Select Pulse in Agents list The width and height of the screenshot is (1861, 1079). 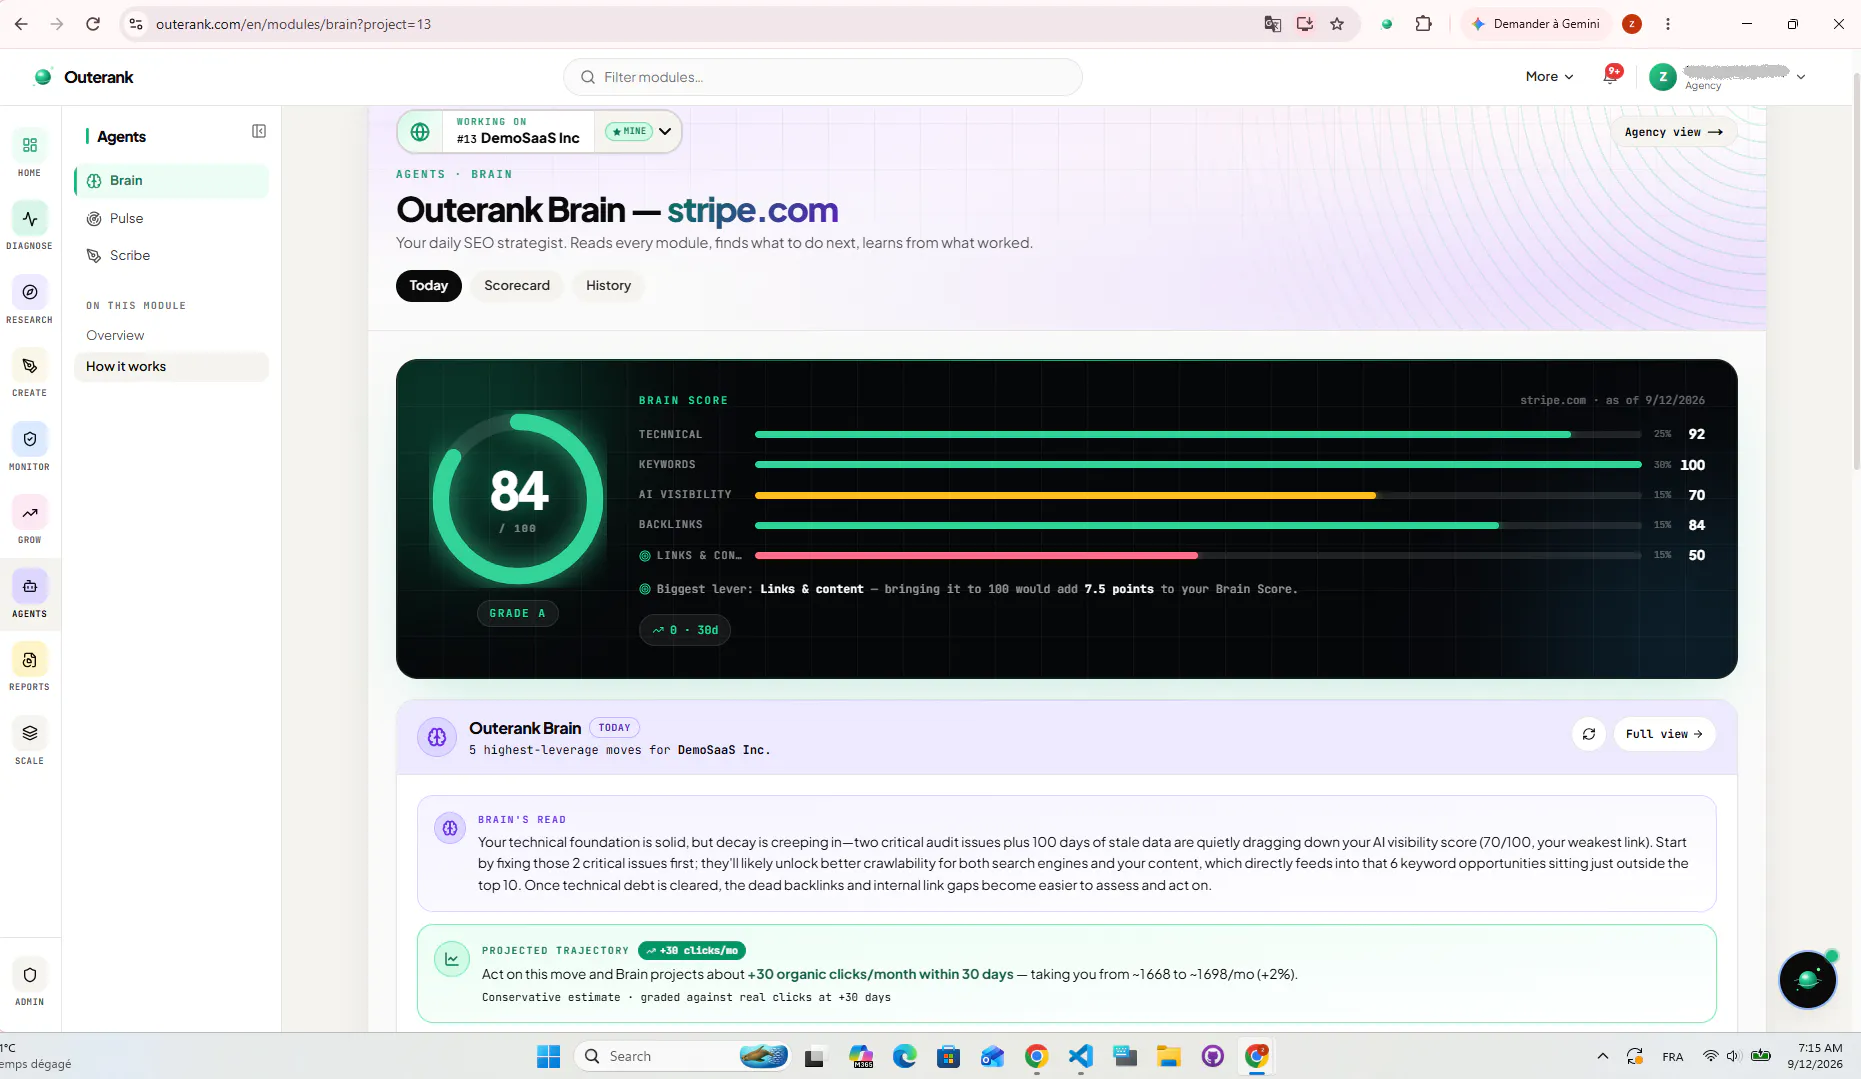coord(171,218)
